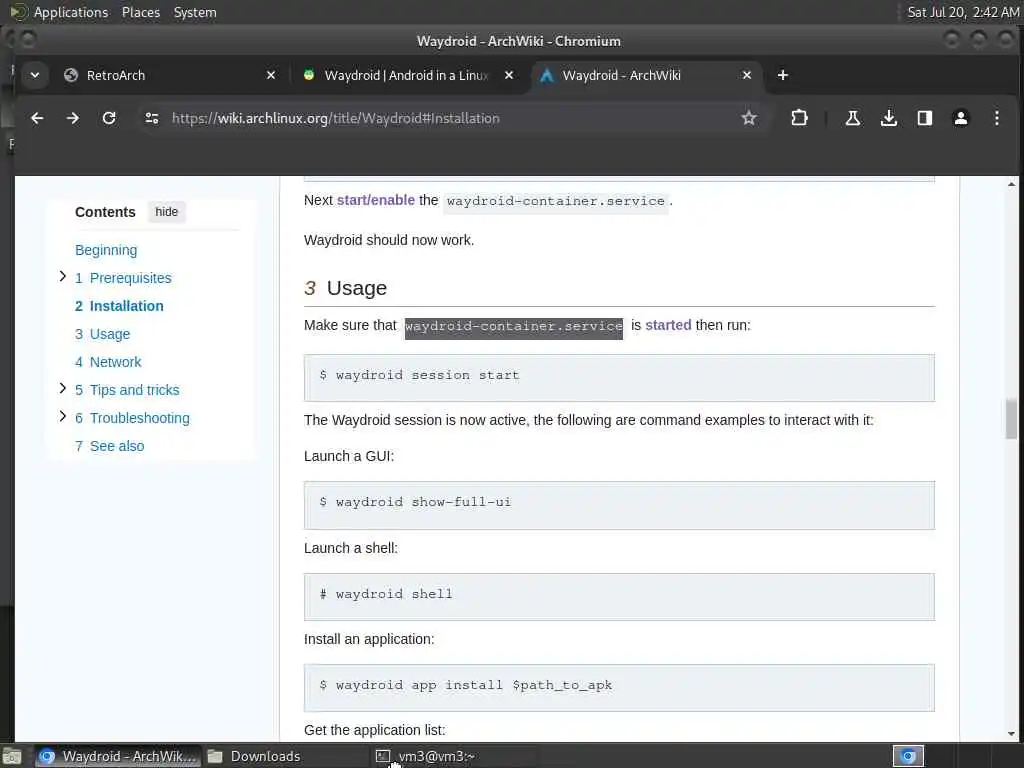The height and width of the screenshot is (768, 1024).
Task: Go to 1 Prerequisites section
Action: click(123, 278)
